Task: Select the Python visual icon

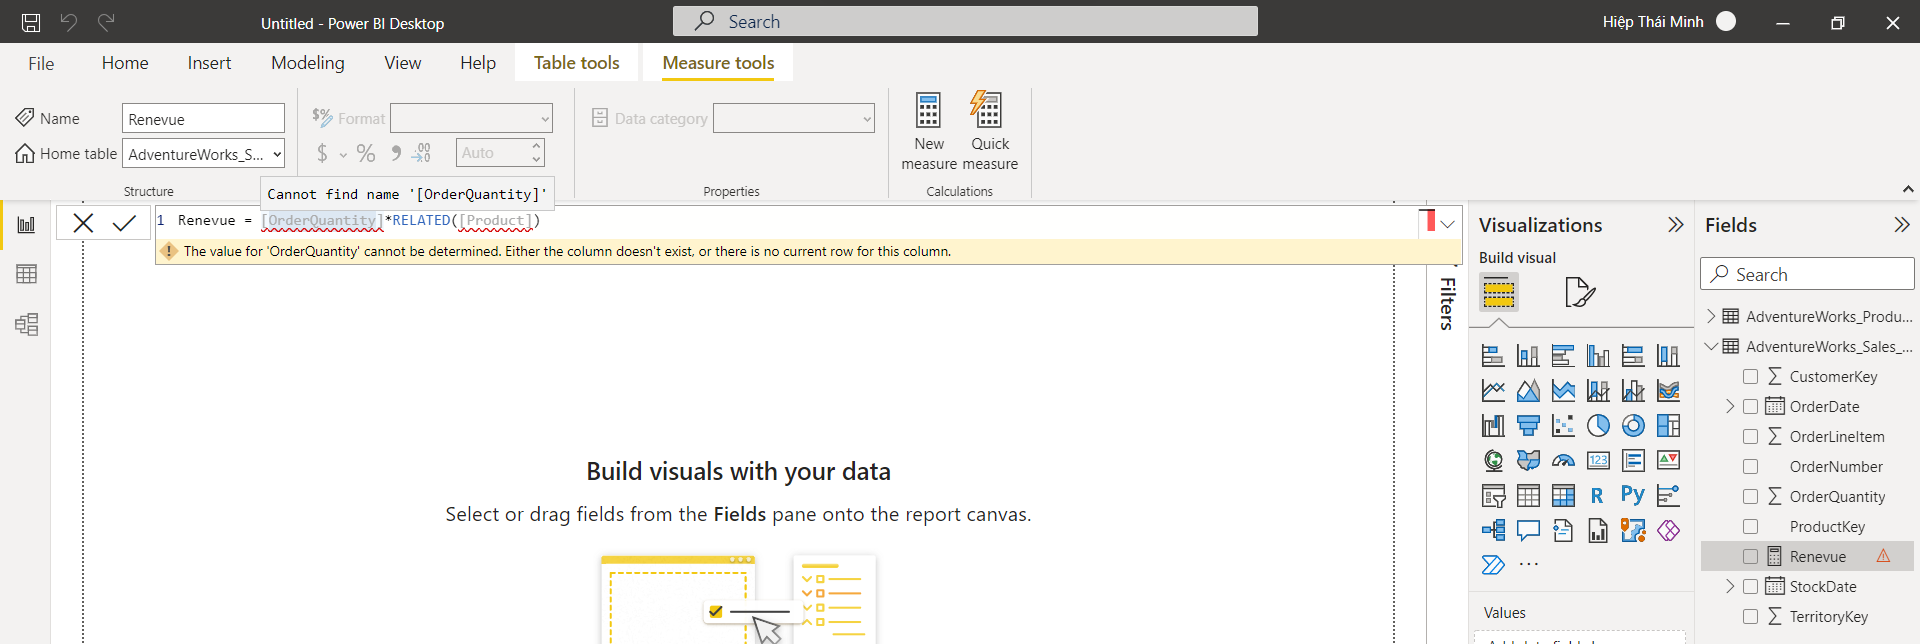Action: coord(1633,495)
